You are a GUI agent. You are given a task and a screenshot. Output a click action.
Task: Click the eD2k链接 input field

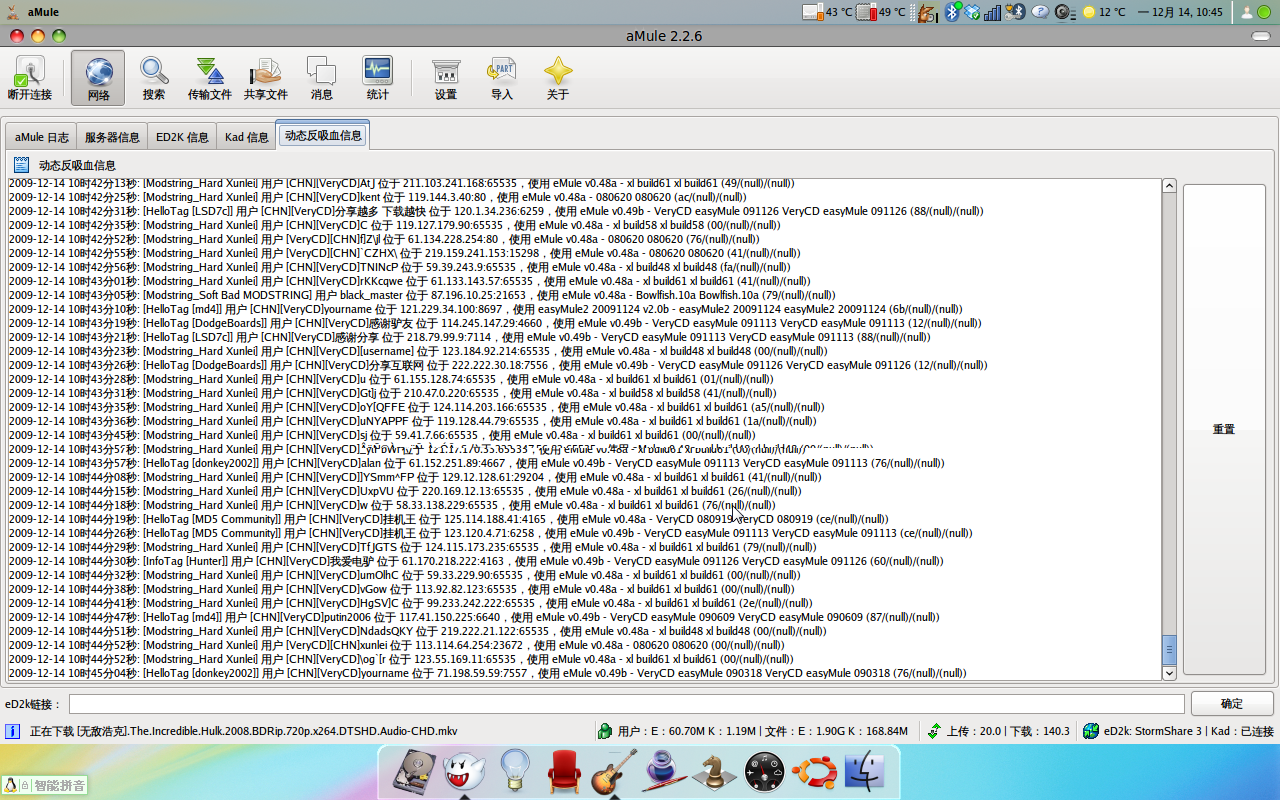[x=627, y=704]
